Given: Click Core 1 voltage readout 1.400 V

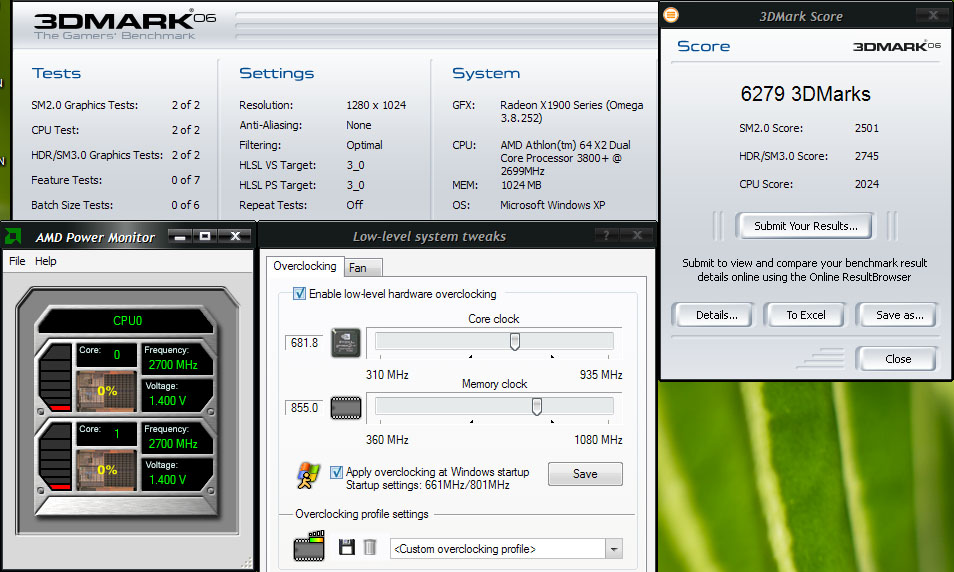Looking at the screenshot, I should [167, 480].
